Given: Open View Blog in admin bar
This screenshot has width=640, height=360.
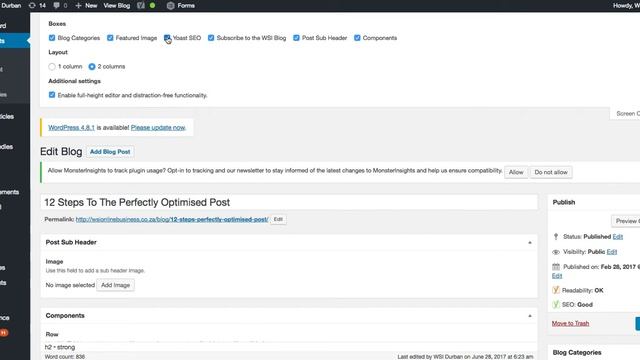Looking at the screenshot, I should tap(117, 6).
